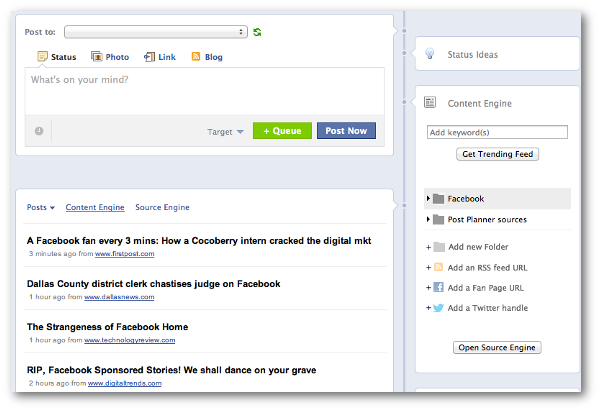Open the Content Engine tab in feed
600x411 pixels.
[x=95, y=207]
